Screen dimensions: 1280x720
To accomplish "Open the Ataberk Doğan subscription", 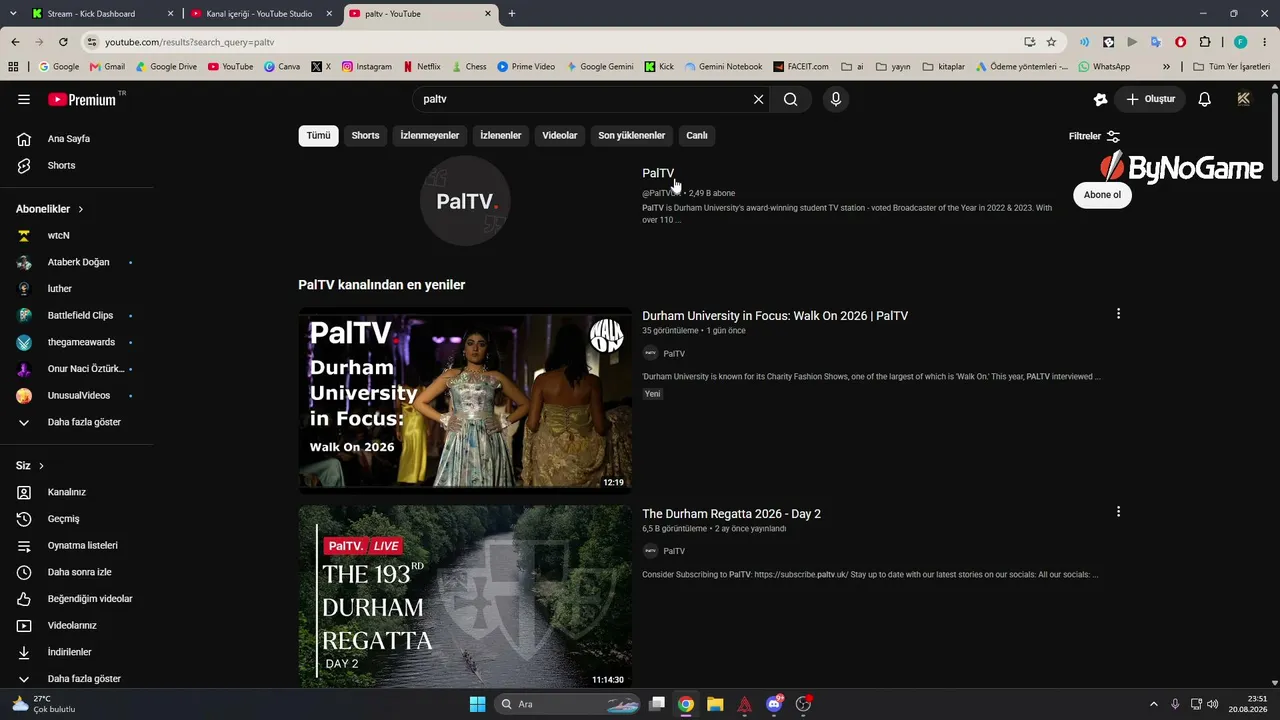I will point(77,262).
